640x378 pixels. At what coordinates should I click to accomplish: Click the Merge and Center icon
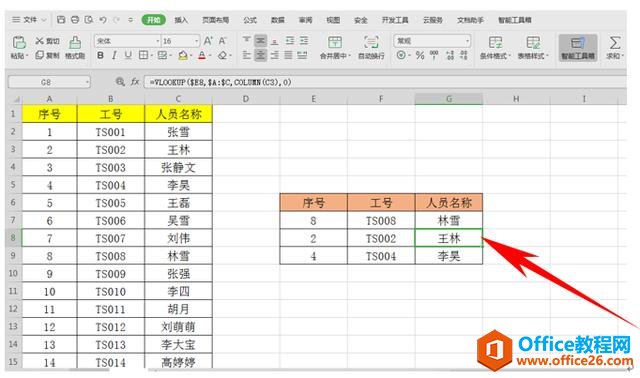[x=335, y=42]
